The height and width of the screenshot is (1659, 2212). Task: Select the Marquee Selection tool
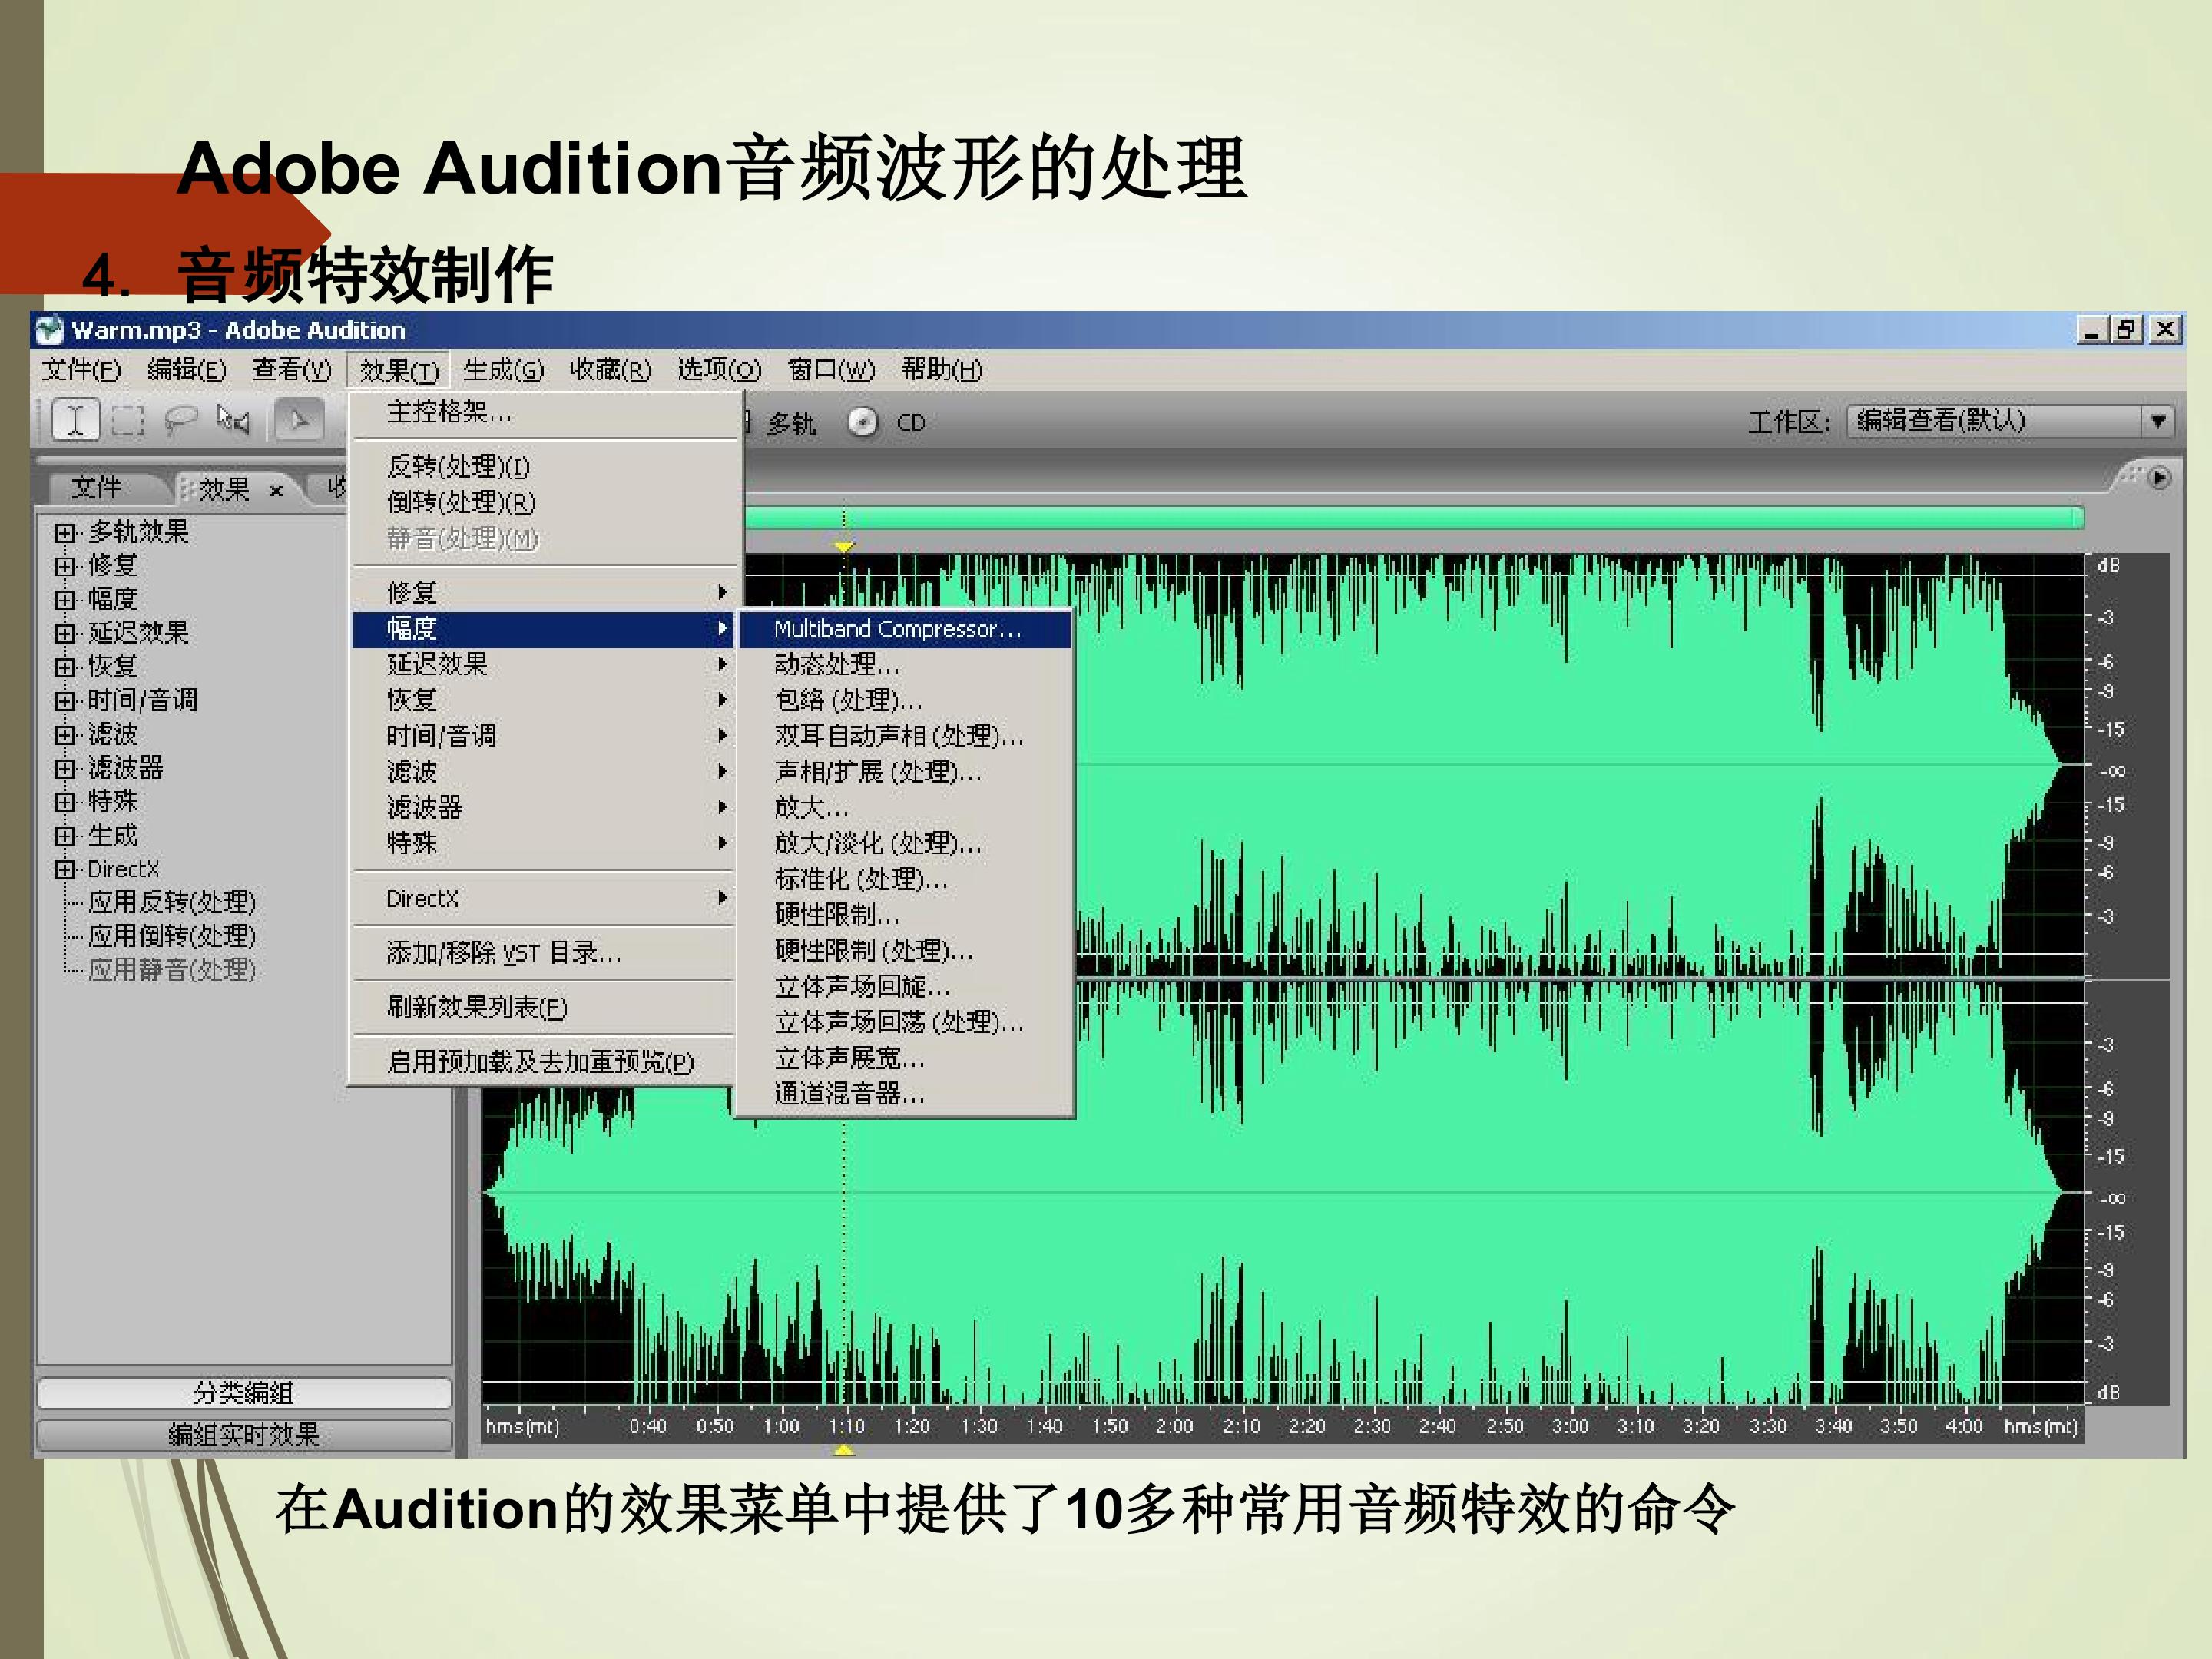(127, 421)
